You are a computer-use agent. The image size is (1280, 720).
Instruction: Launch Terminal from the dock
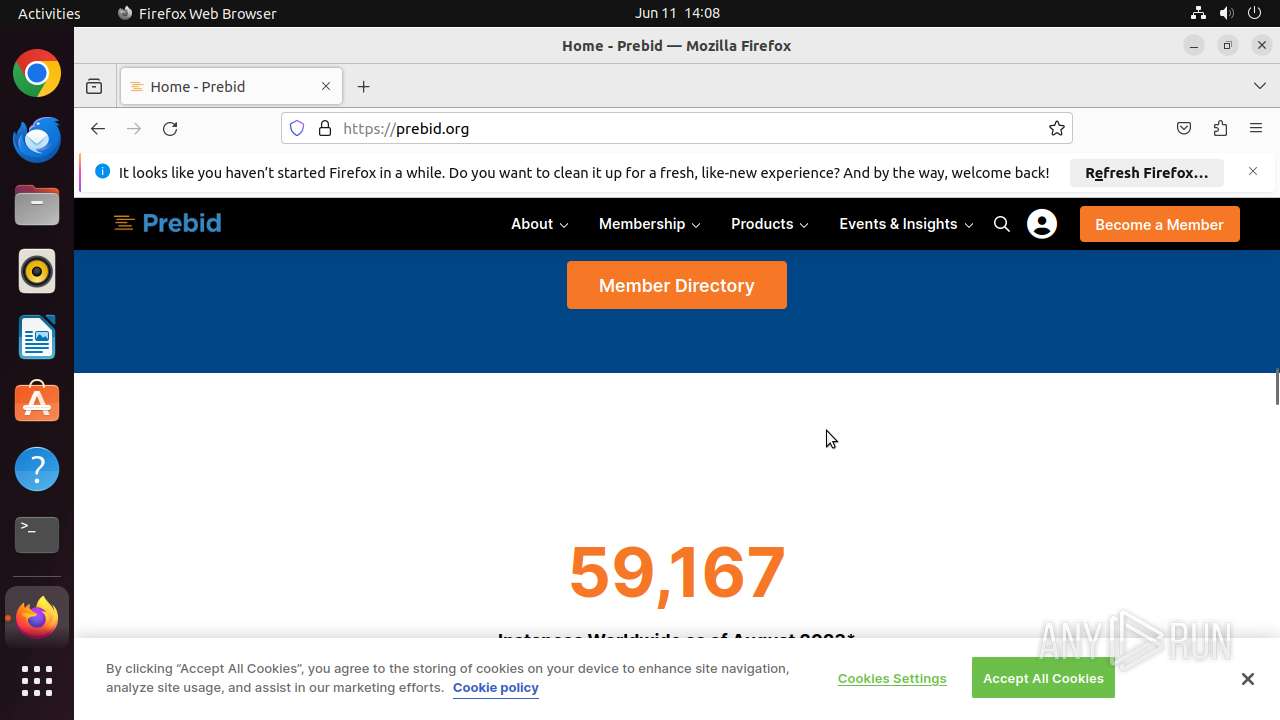[37, 535]
